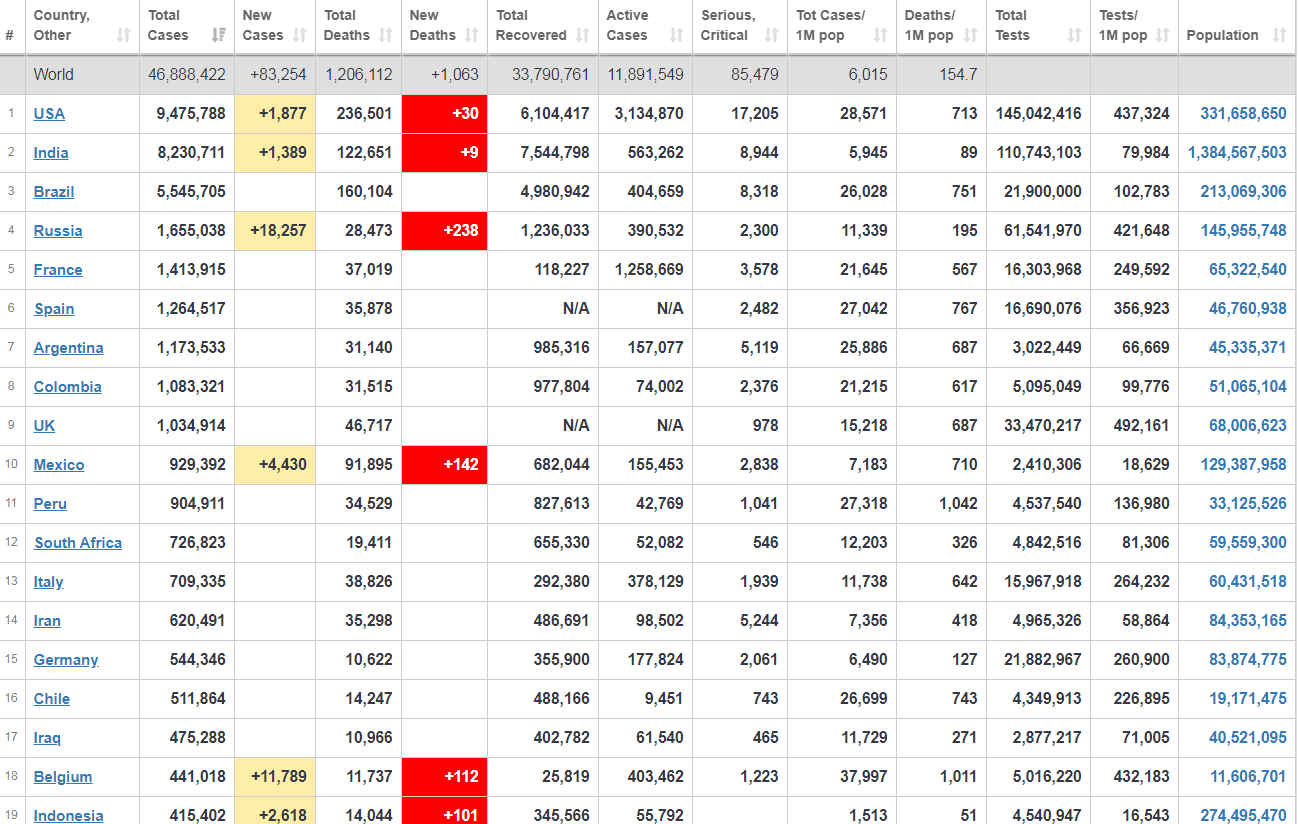Open the South Africa country link
Viewport: 1298px width, 824px height.
tap(78, 543)
